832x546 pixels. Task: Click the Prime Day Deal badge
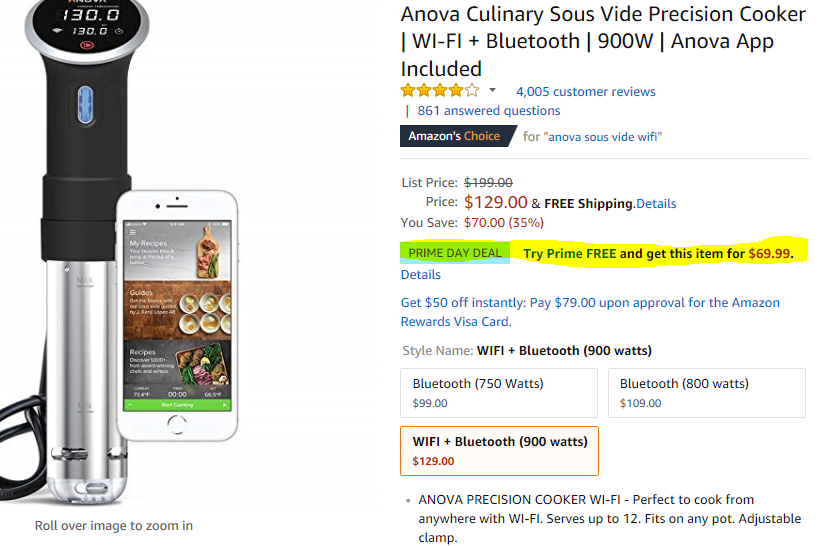pyautogui.click(x=455, y=253)
